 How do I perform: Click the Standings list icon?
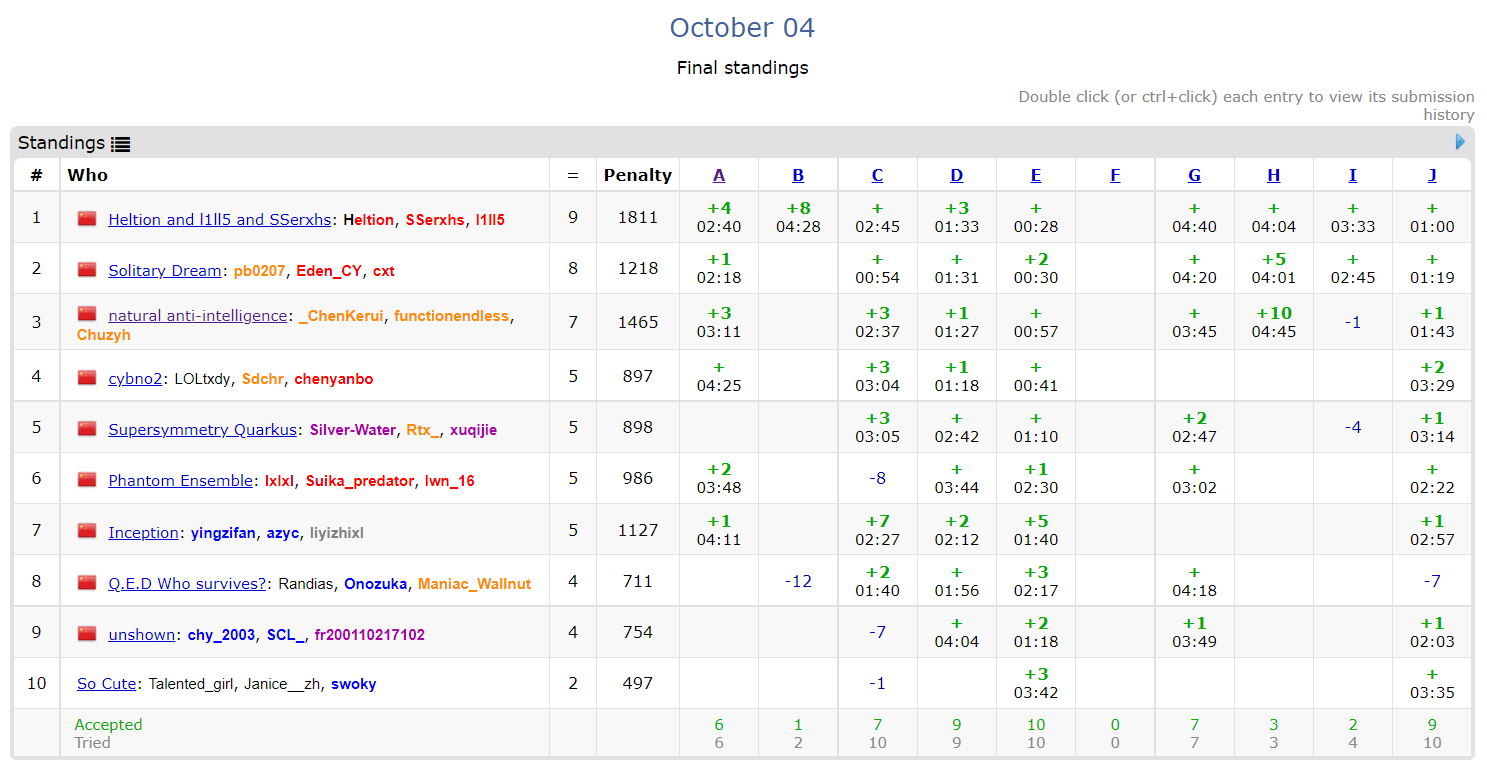[x=121, y=144]
